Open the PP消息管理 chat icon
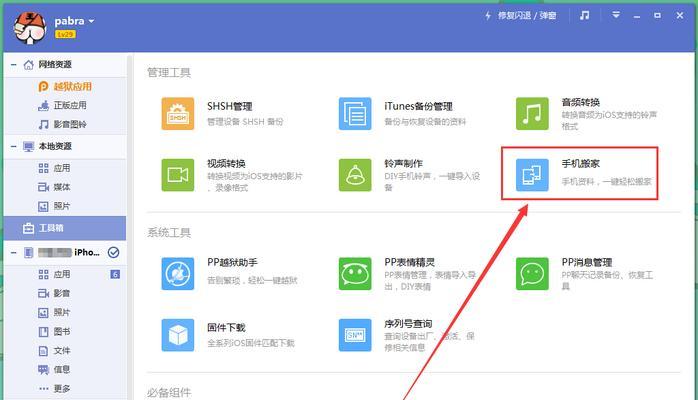698x400 pixels. pos(532,274)
